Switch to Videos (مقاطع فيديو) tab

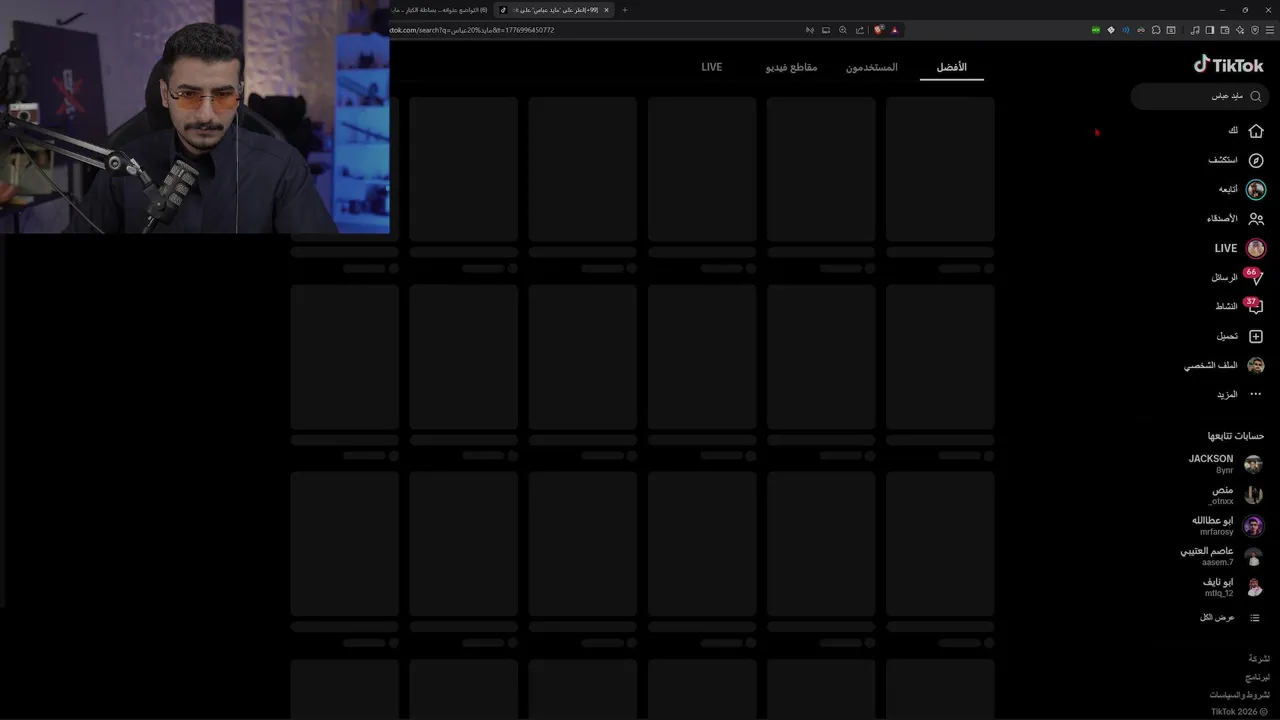tap(791, 67)
